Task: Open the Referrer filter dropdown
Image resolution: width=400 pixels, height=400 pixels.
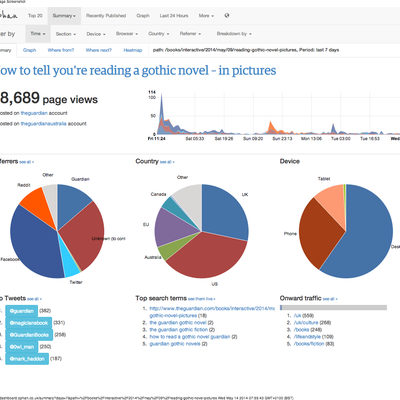Action: point(190,34)
